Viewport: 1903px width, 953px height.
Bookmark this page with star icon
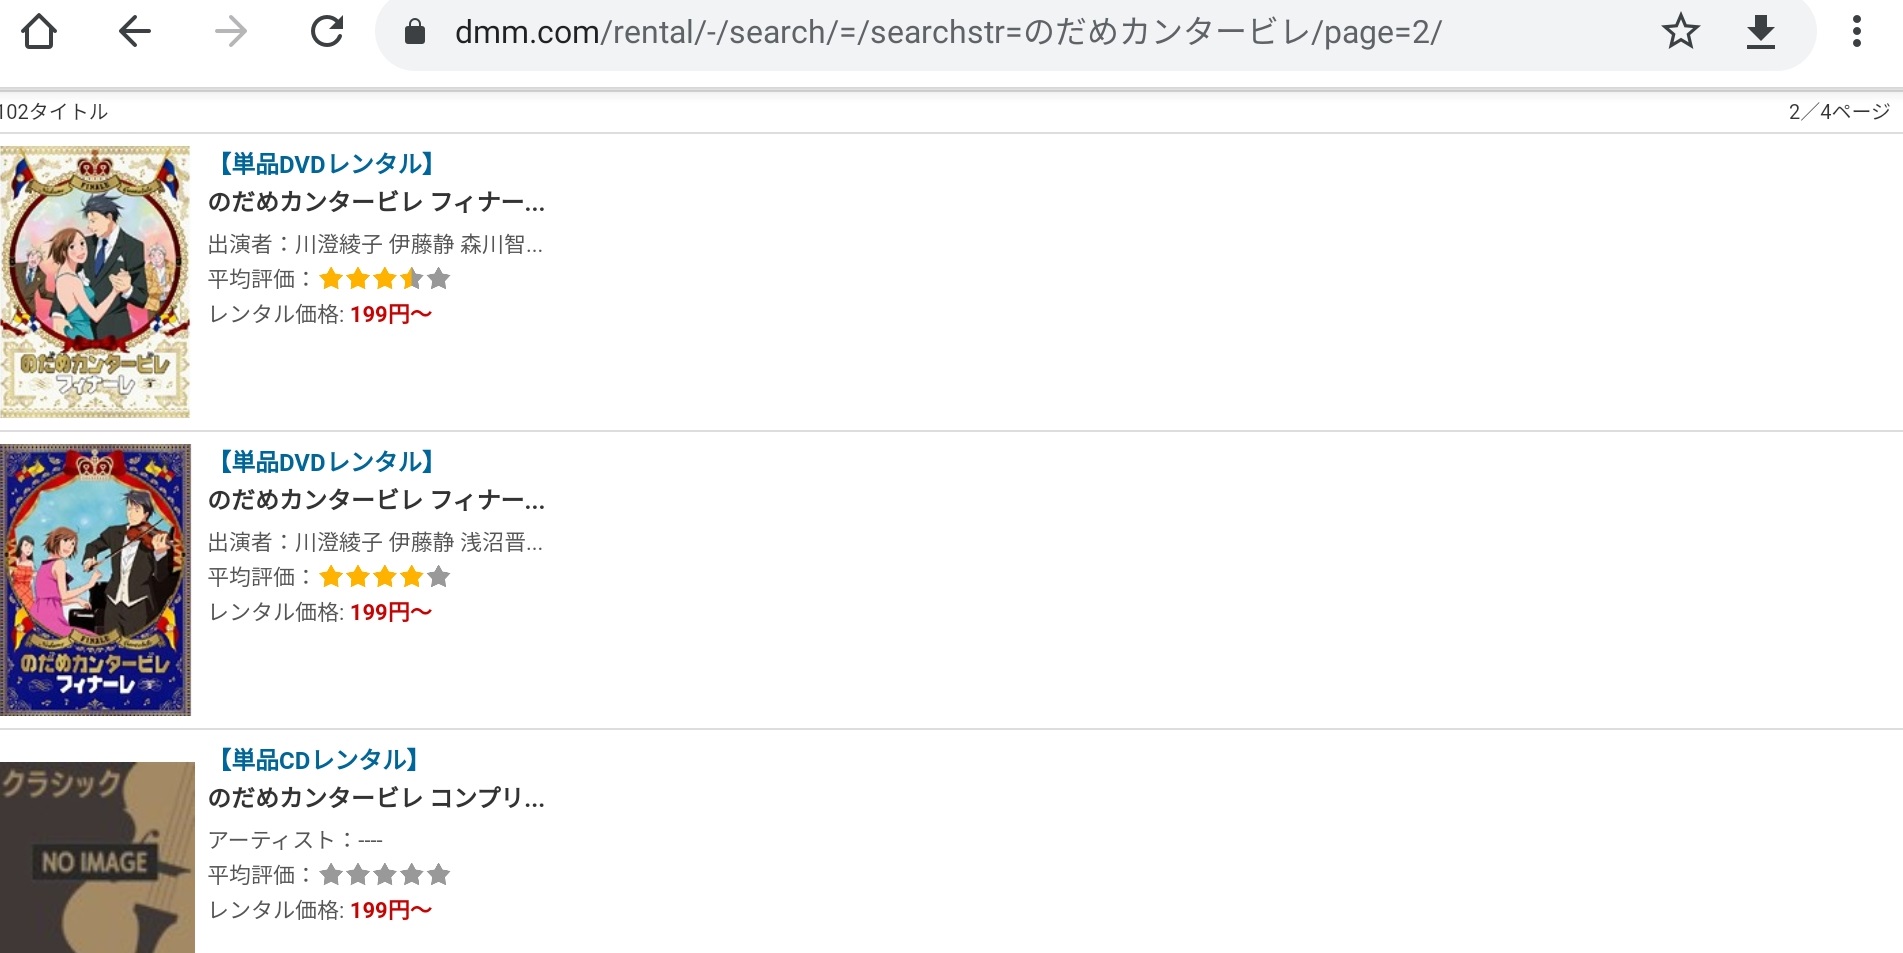coord(1680,32)
